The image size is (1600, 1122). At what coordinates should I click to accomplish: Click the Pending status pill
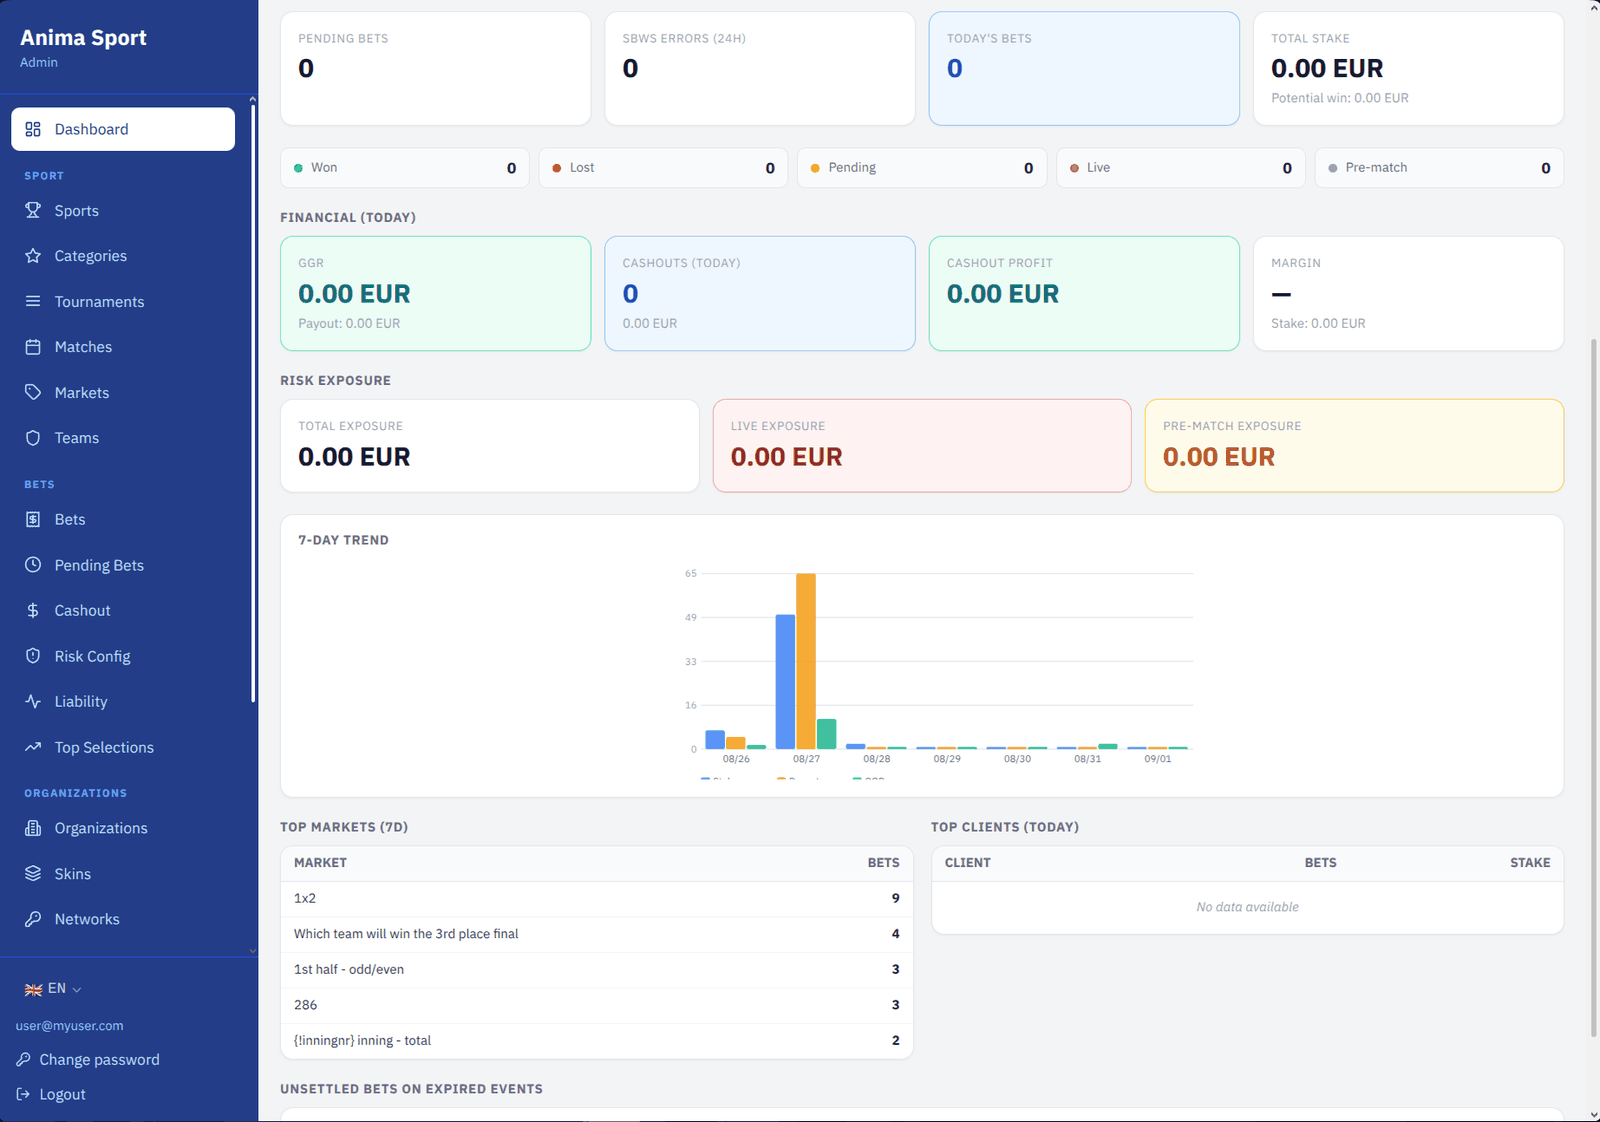tap(922, 168)
